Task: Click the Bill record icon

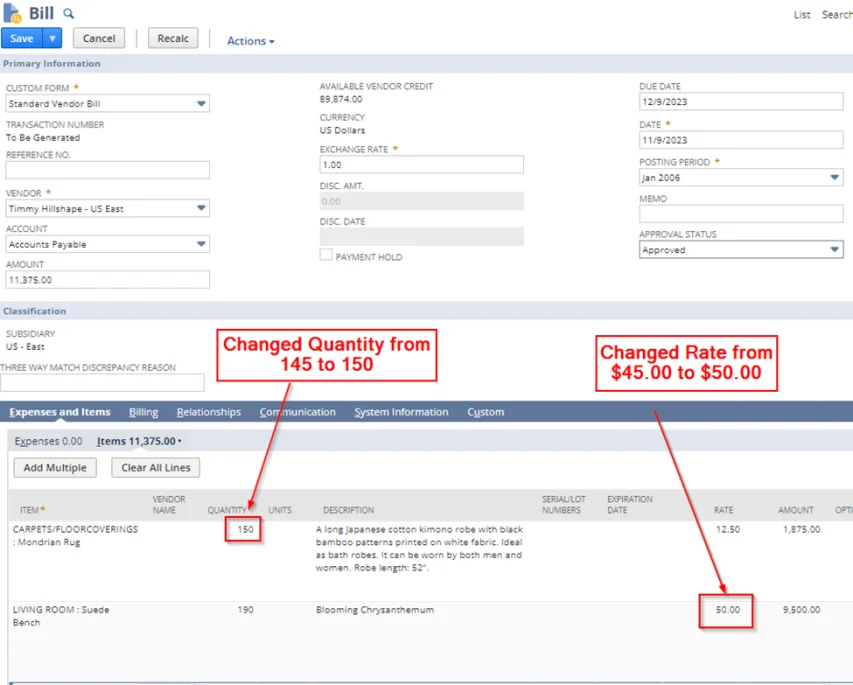Action: pos(13,13)
